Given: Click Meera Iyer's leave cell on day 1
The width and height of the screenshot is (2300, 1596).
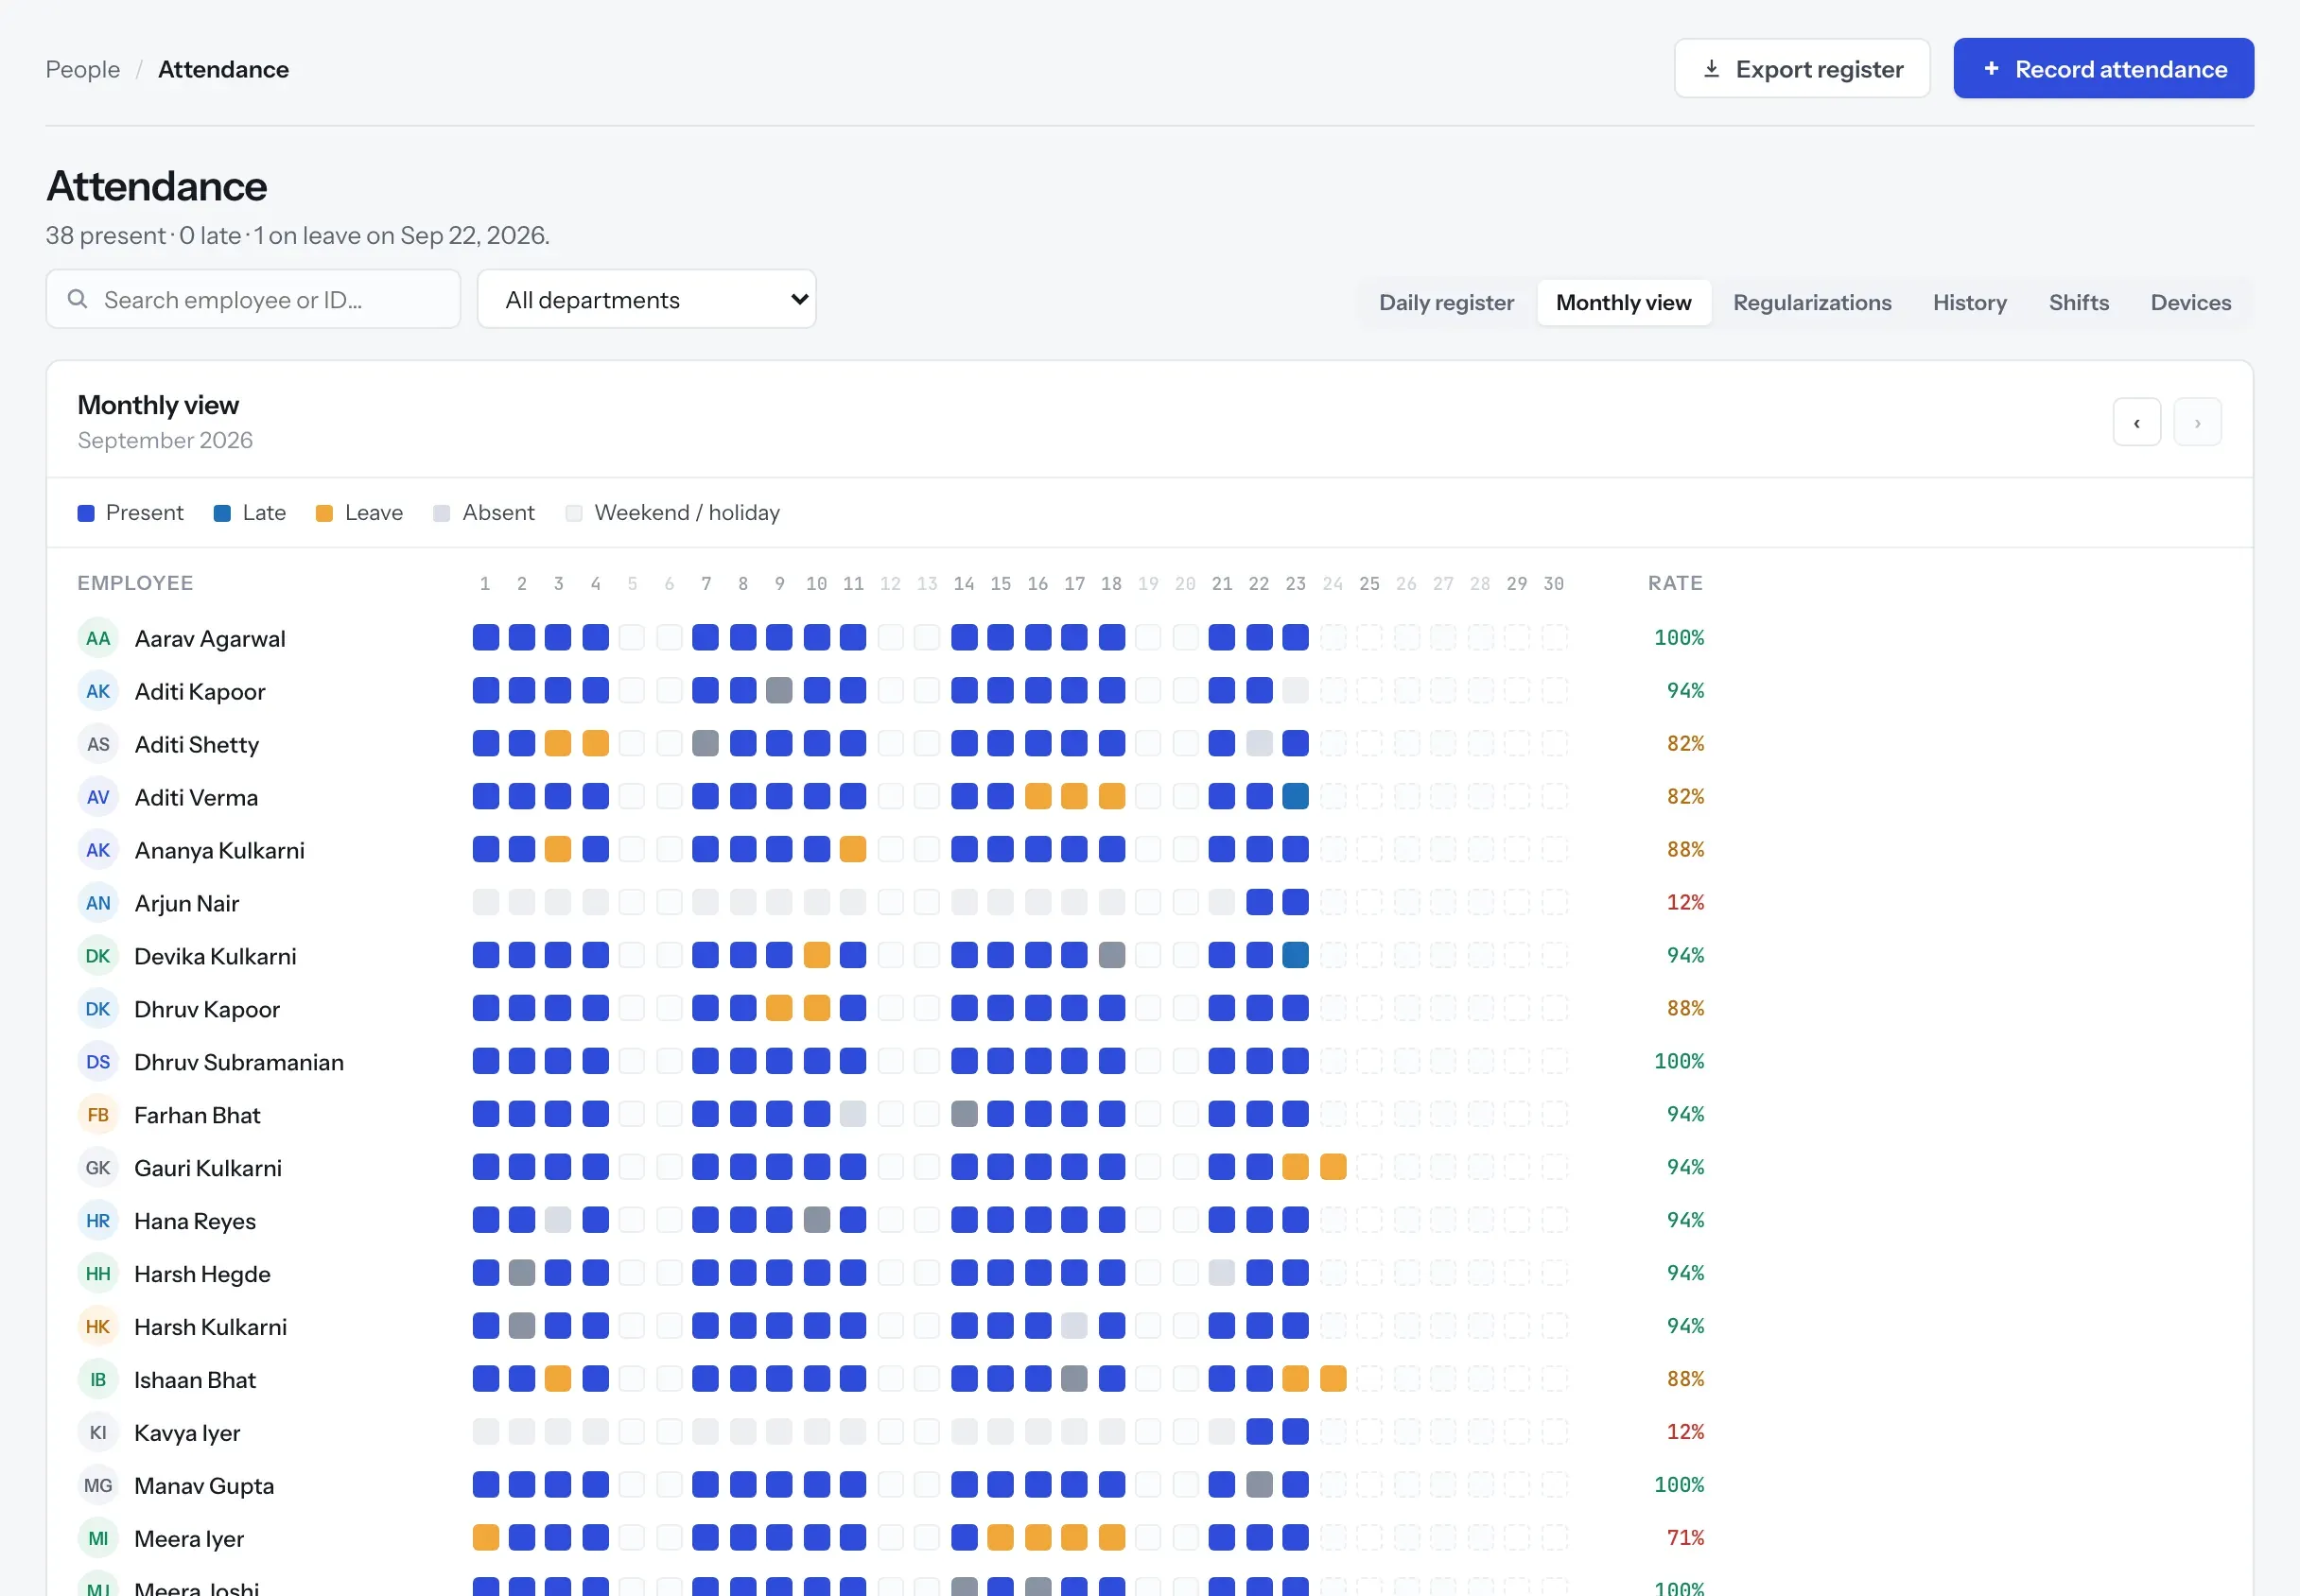Looking at the screenshot, I should click(485, 1539).
